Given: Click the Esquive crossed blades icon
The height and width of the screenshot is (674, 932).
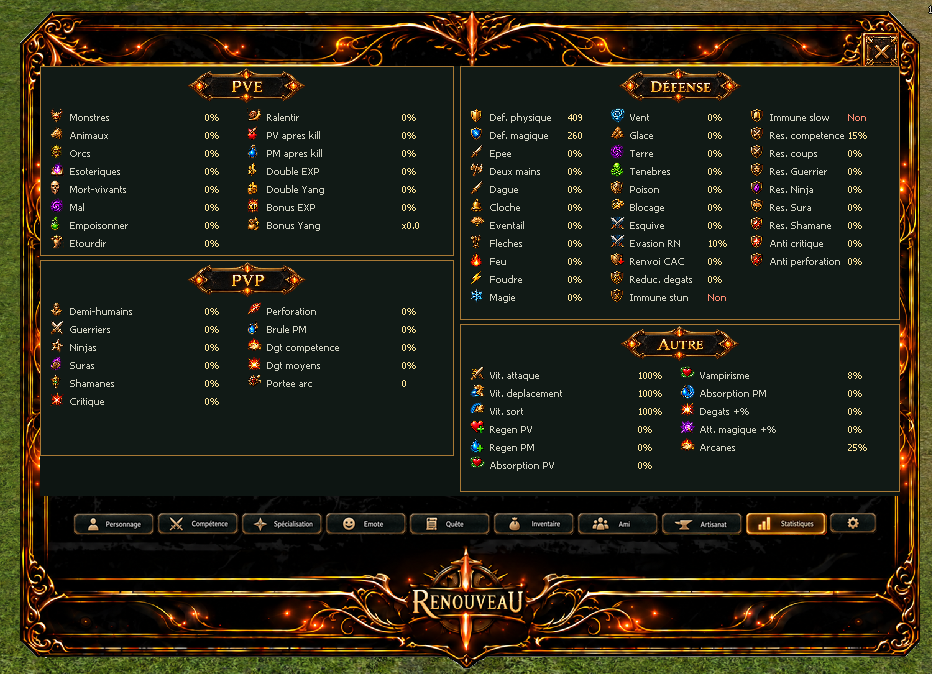Looking at the screenshot, I should coord(617,224).
